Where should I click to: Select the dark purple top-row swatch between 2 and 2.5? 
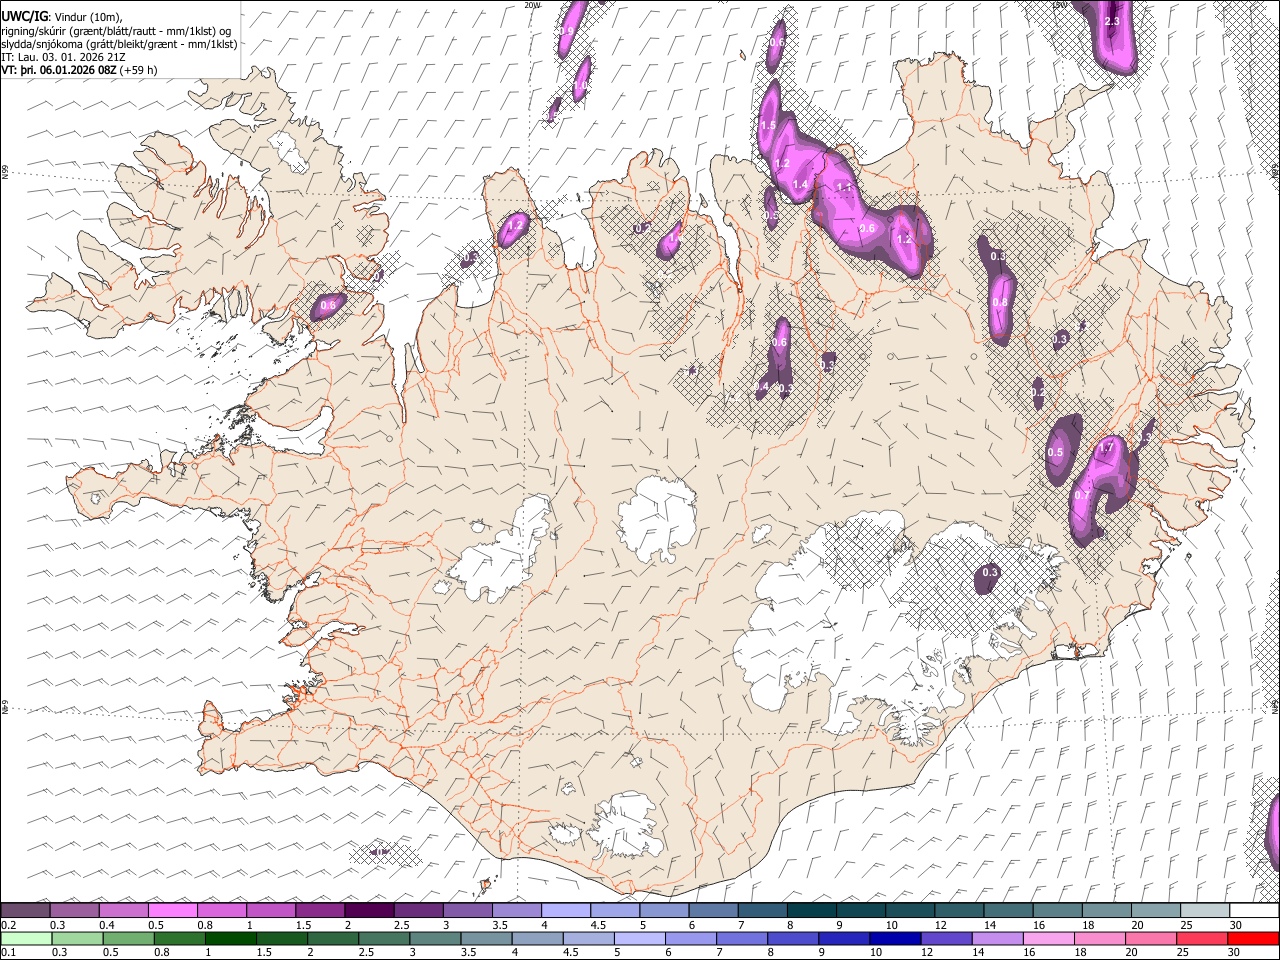(x=369, y=911)
